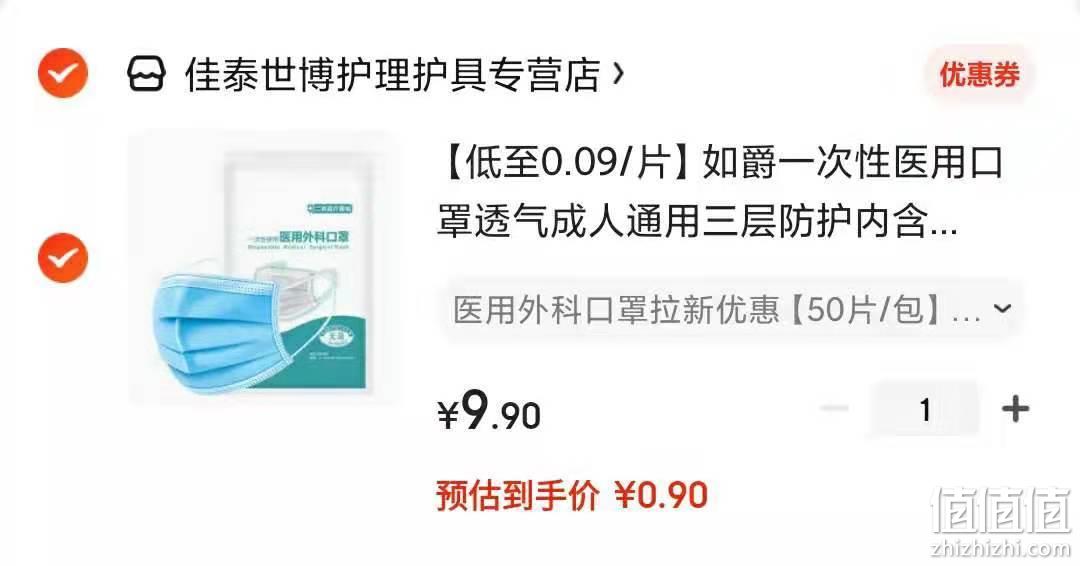Decrease quantity with the minus icon
The width and height of the screenshot is (1080, 566).
tap(834, 409)
